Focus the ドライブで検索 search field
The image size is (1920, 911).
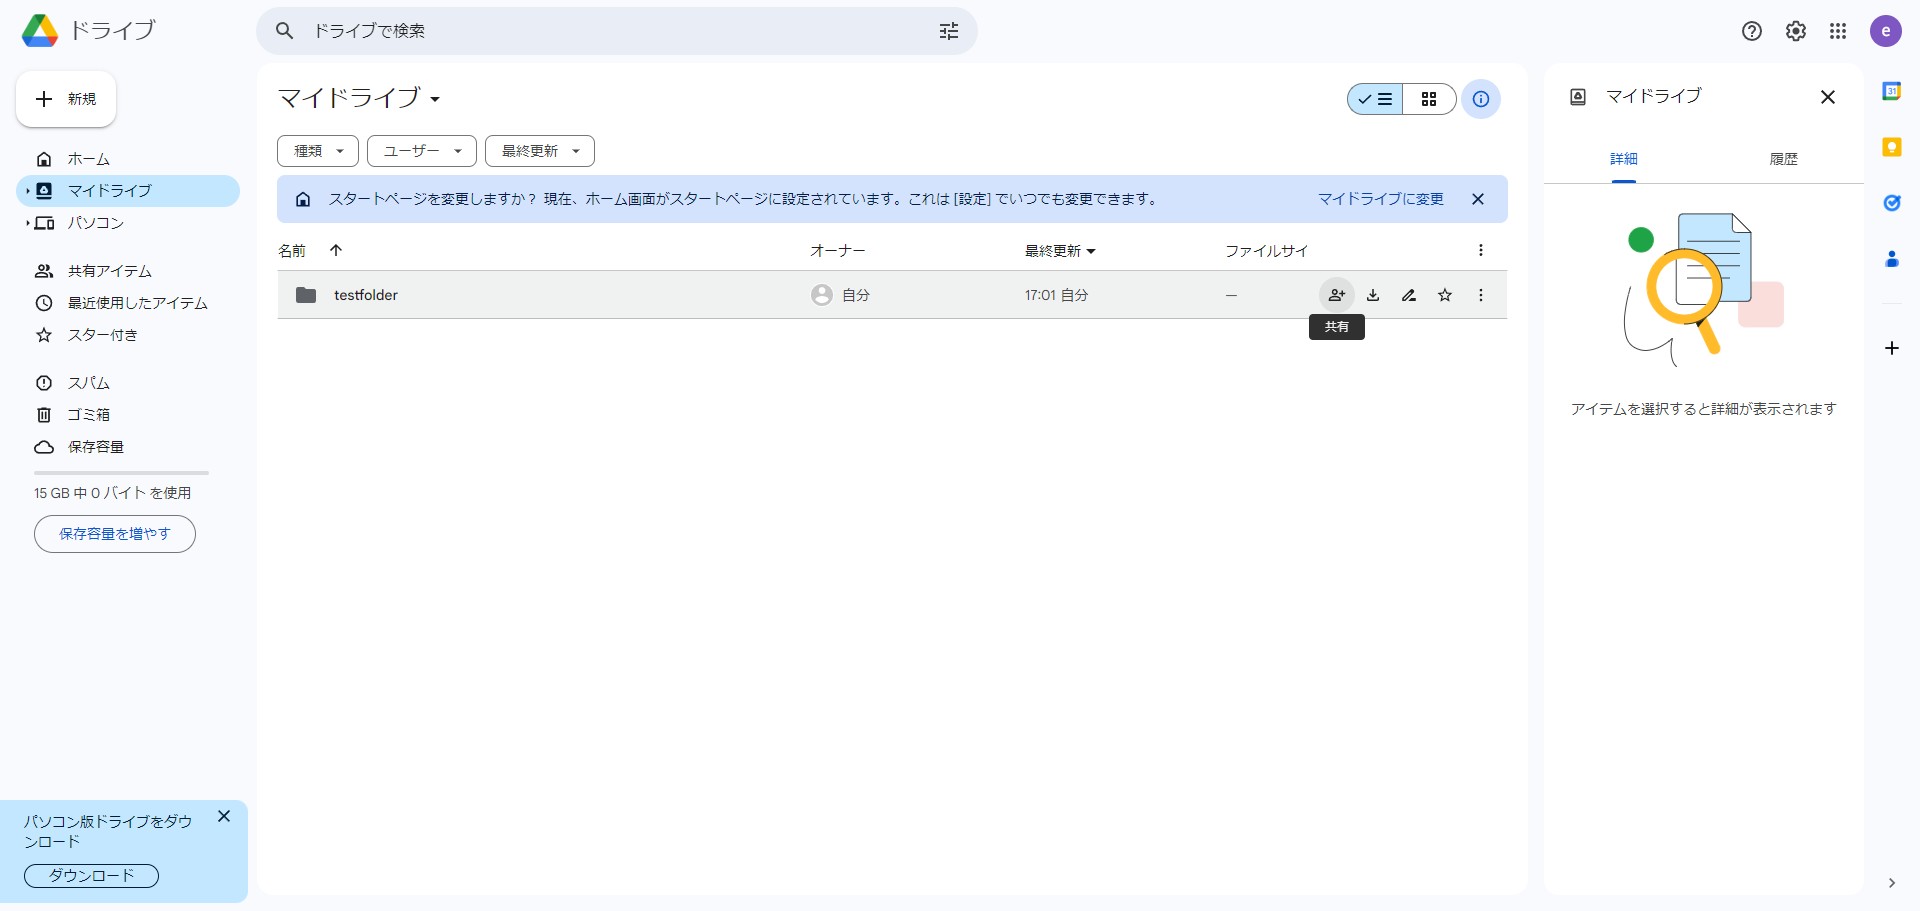(x=616, y=31)
